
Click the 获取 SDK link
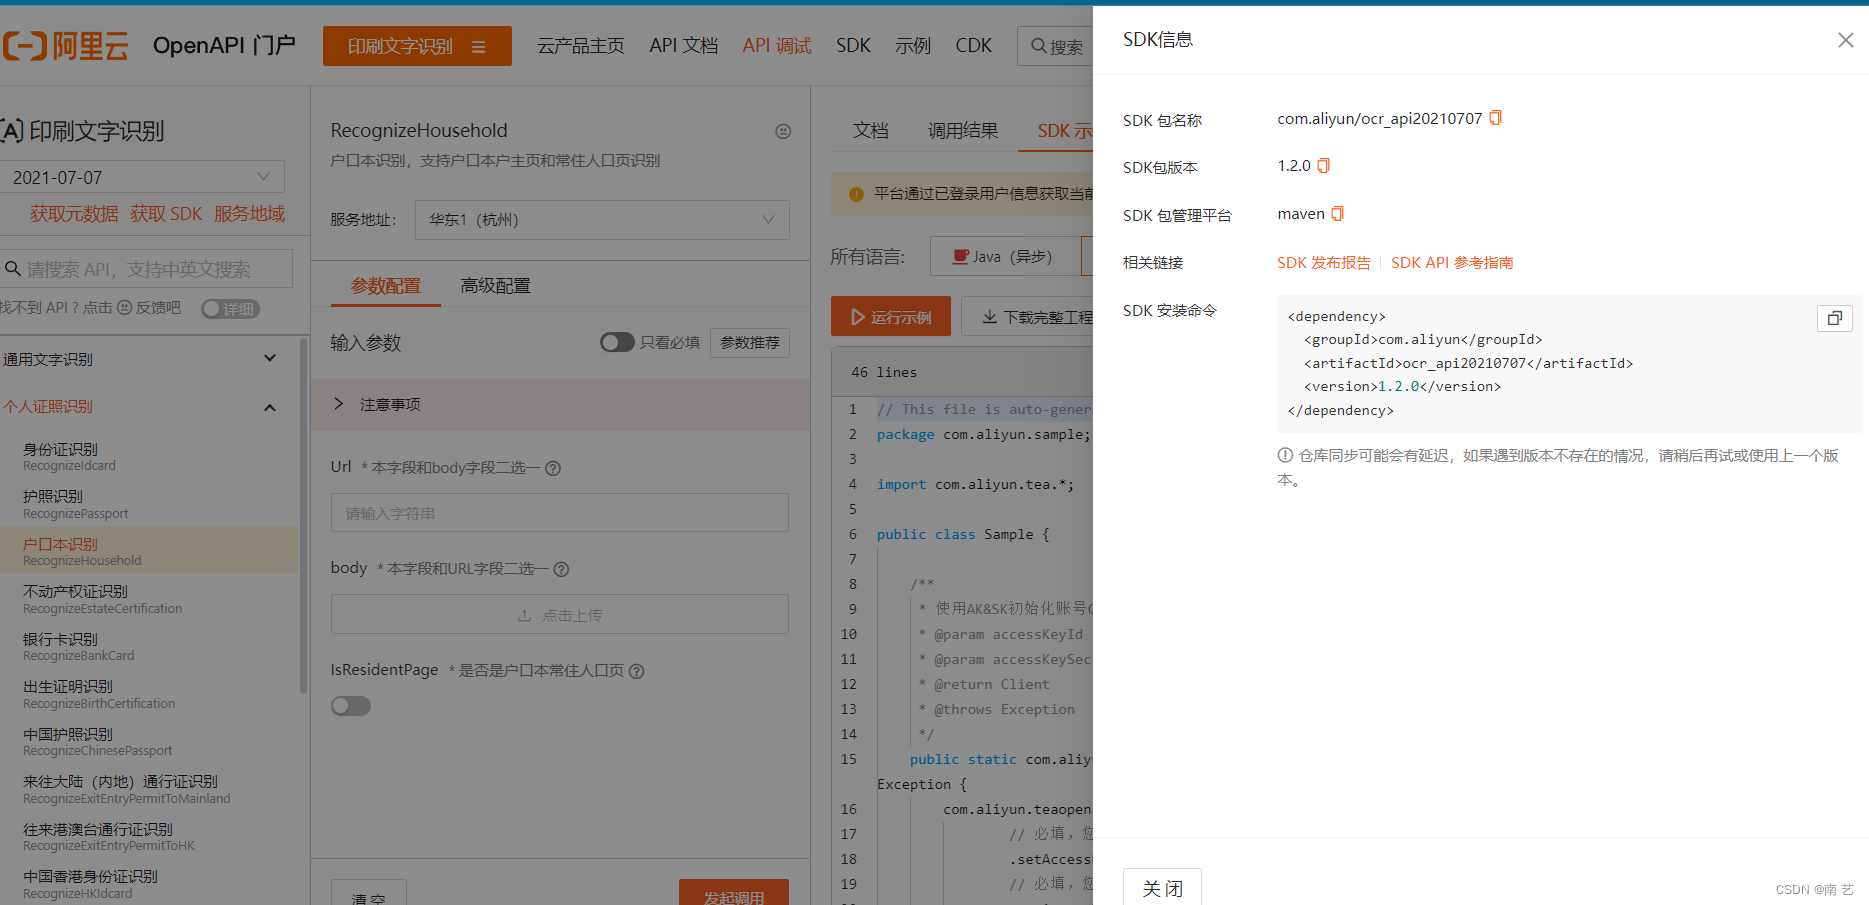pyautogui.click(x=166, y=214)
